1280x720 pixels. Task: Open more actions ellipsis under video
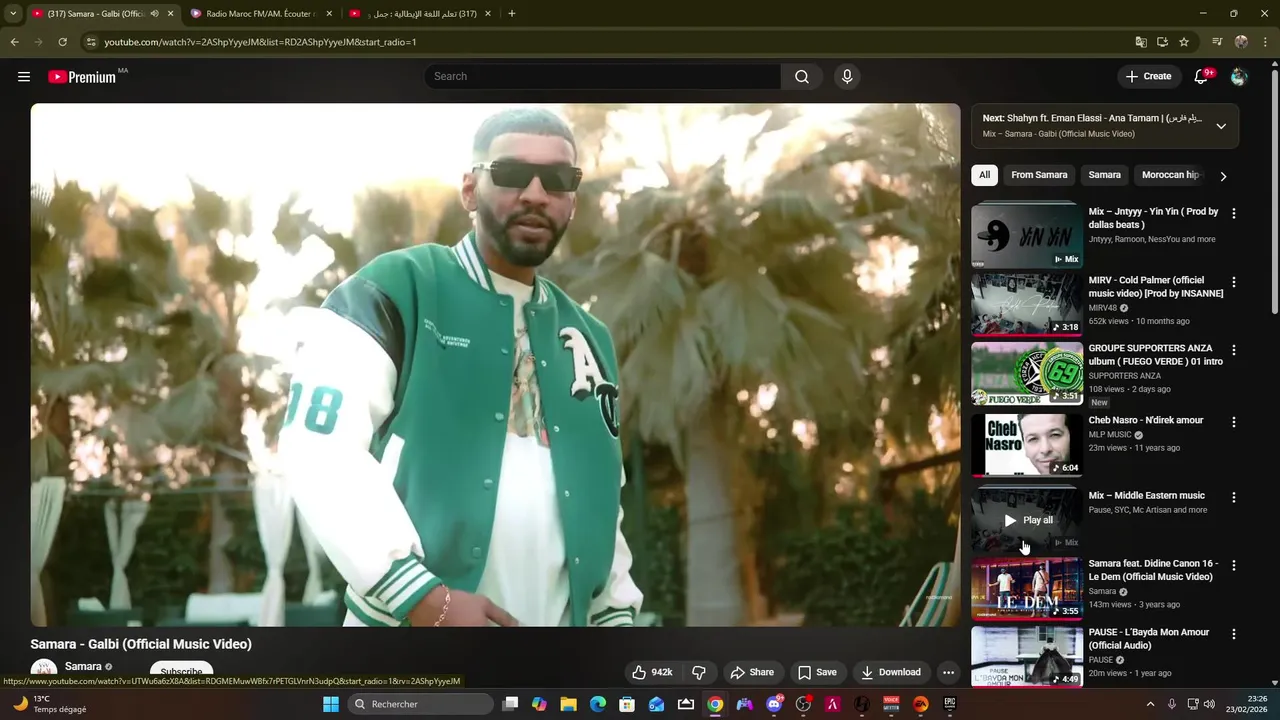point(948,672)
